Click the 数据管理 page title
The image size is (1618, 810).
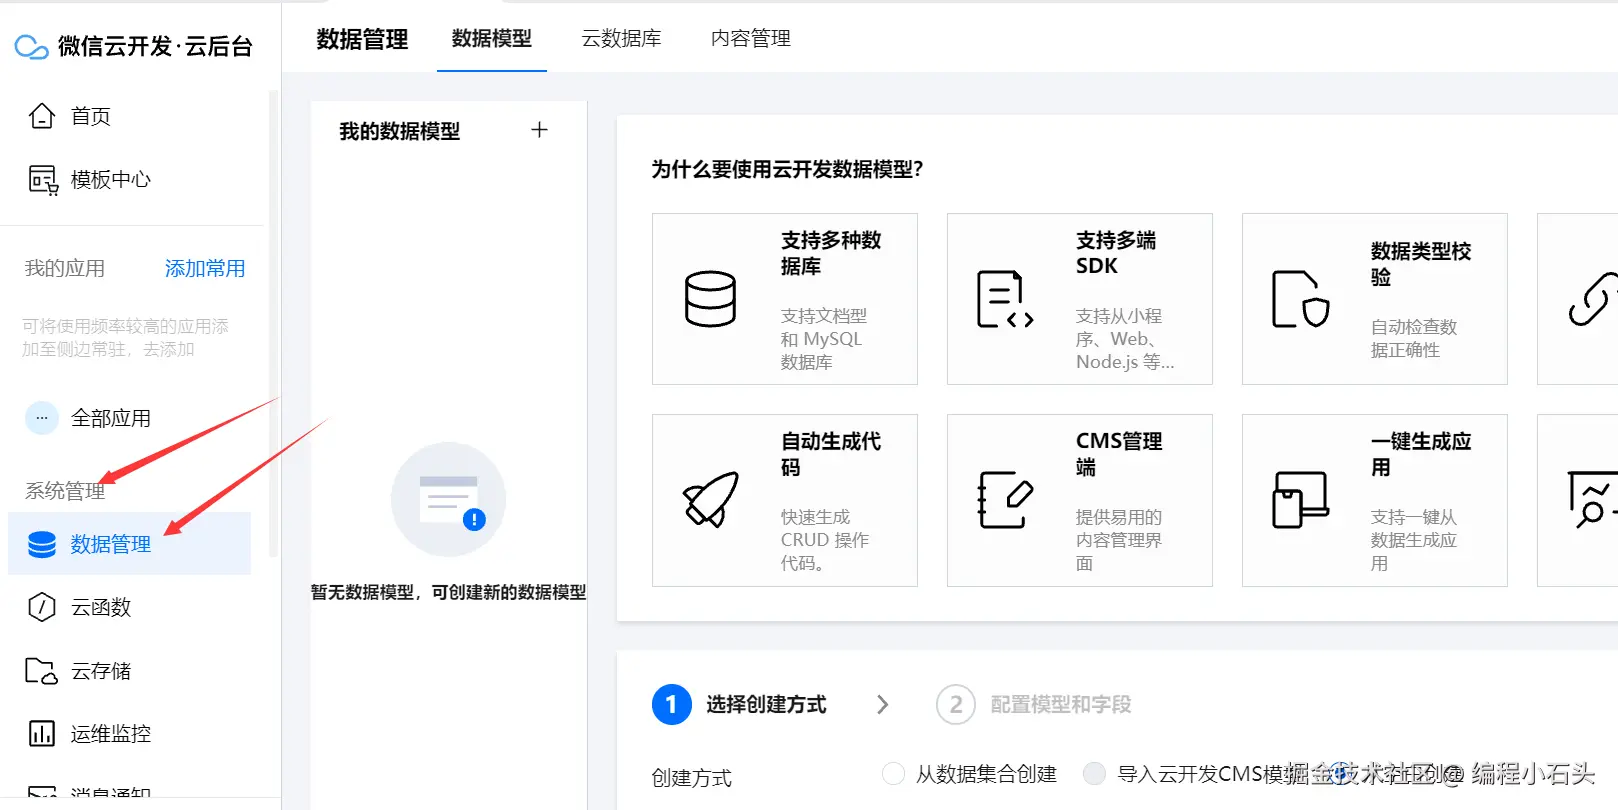pos(362,39)
